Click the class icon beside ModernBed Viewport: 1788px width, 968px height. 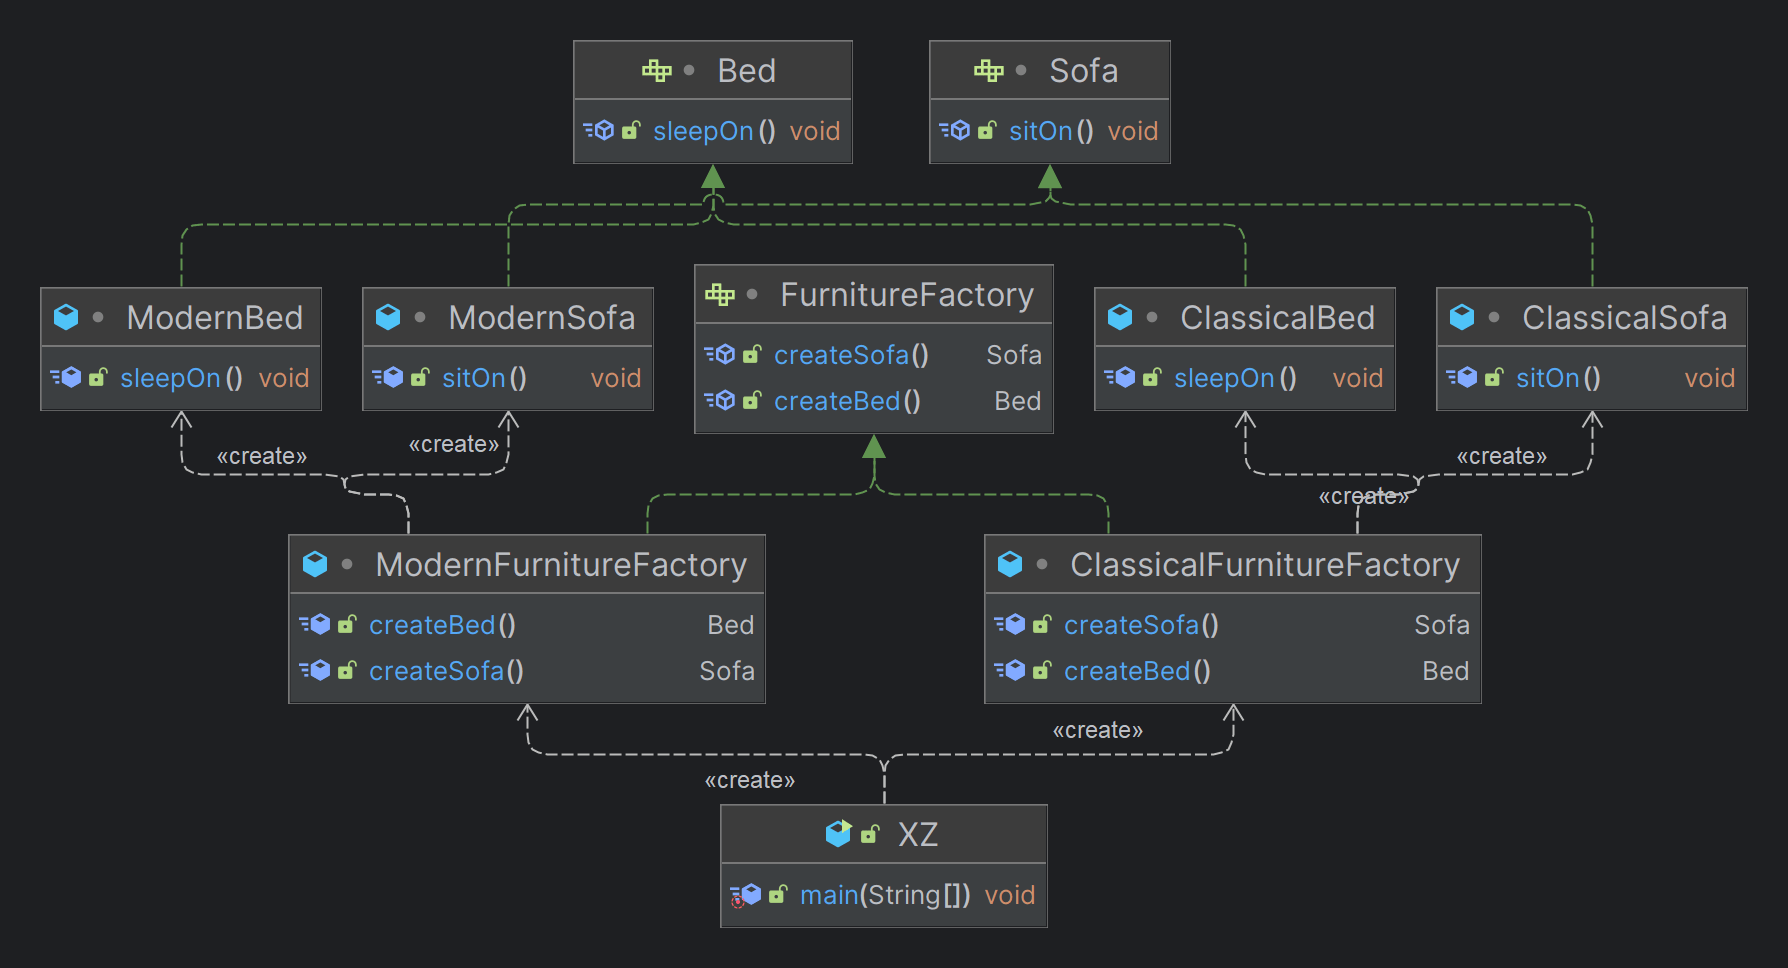click(x=66, y=317)
